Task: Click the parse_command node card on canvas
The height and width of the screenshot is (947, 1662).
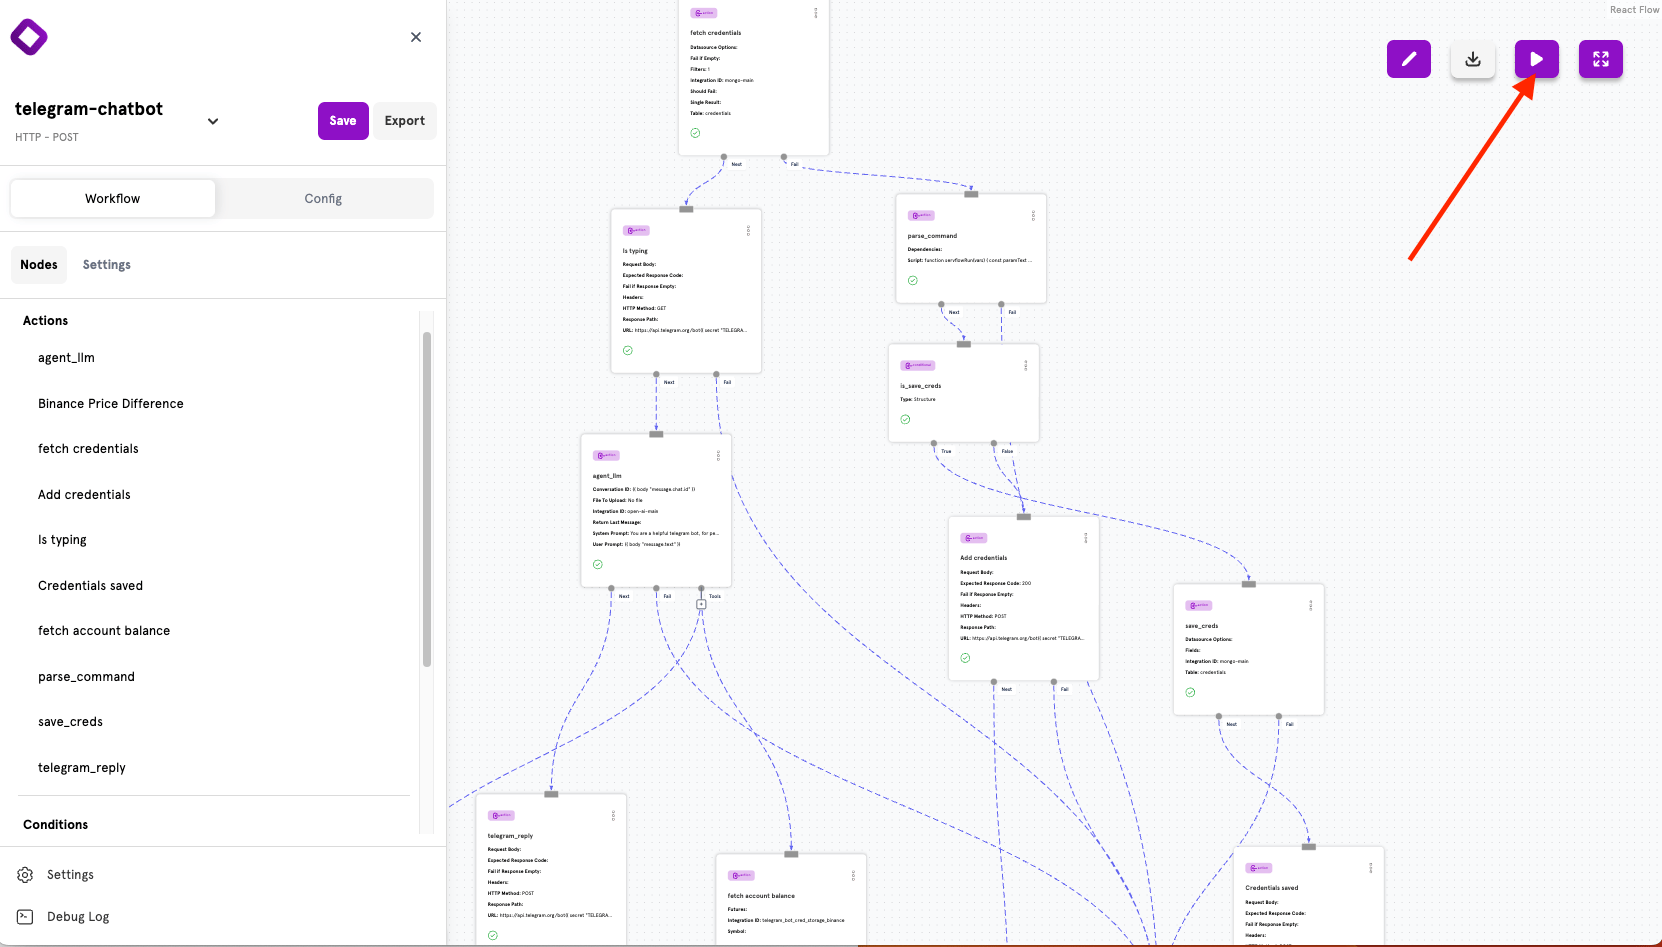Action: pyautogui.click(x=971, y=248)
